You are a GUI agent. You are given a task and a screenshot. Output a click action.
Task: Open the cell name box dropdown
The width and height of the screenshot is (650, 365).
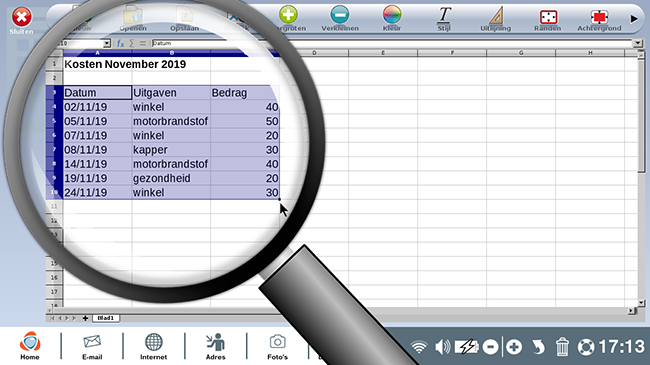coord(107,43)
